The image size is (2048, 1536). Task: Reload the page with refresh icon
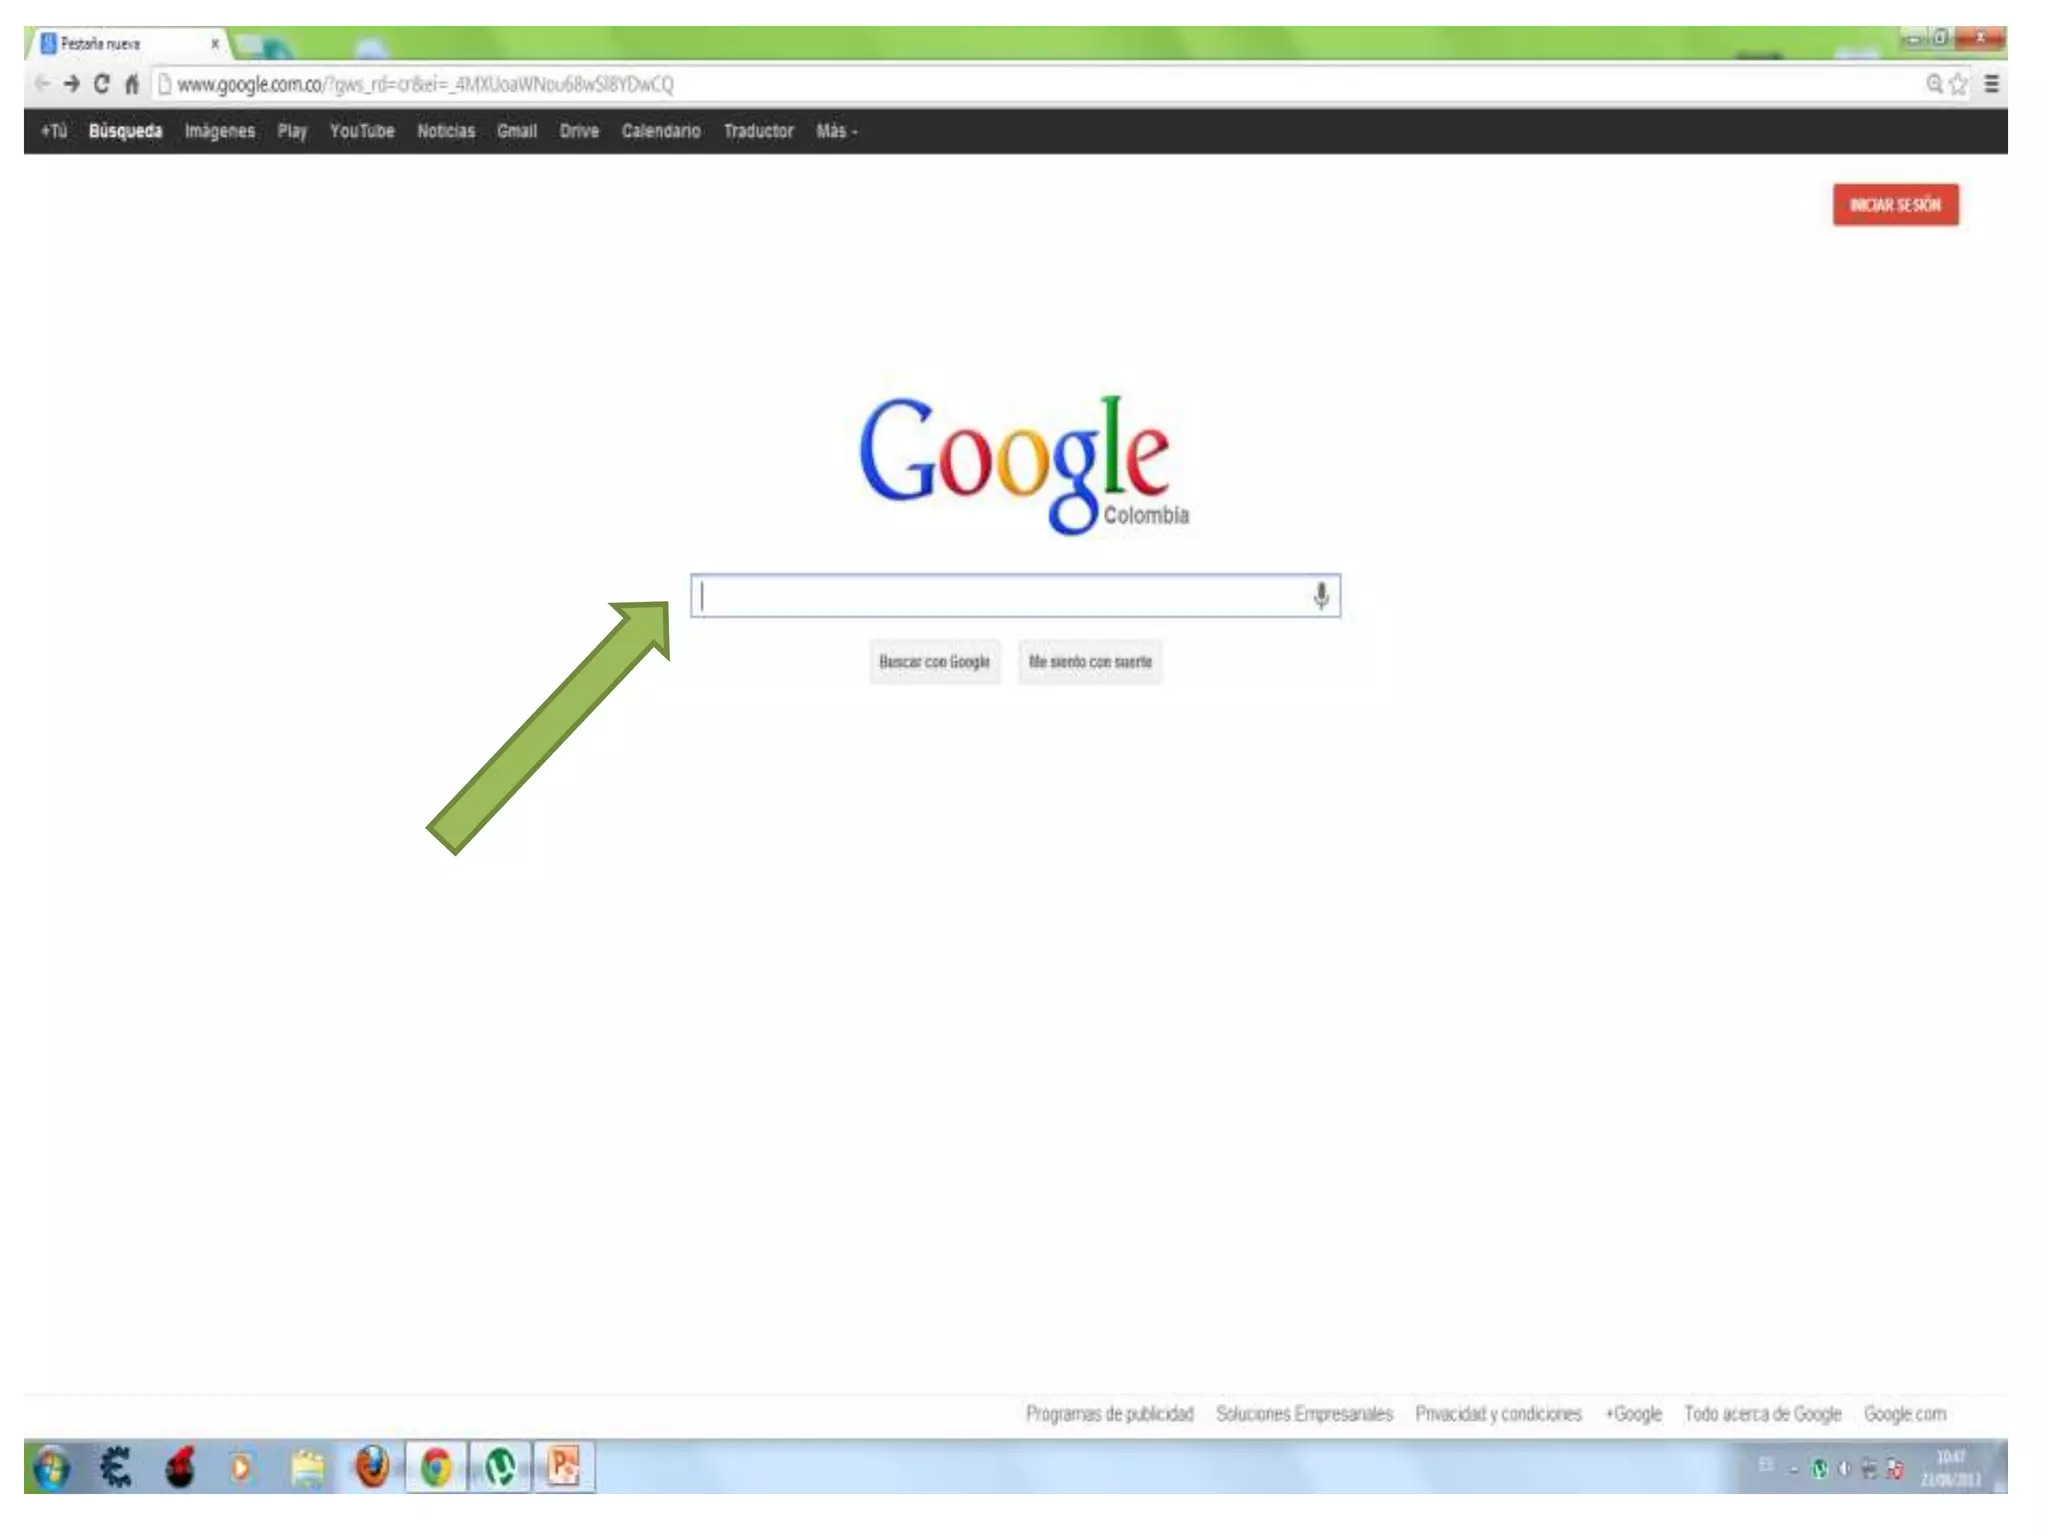click(101, 84)
